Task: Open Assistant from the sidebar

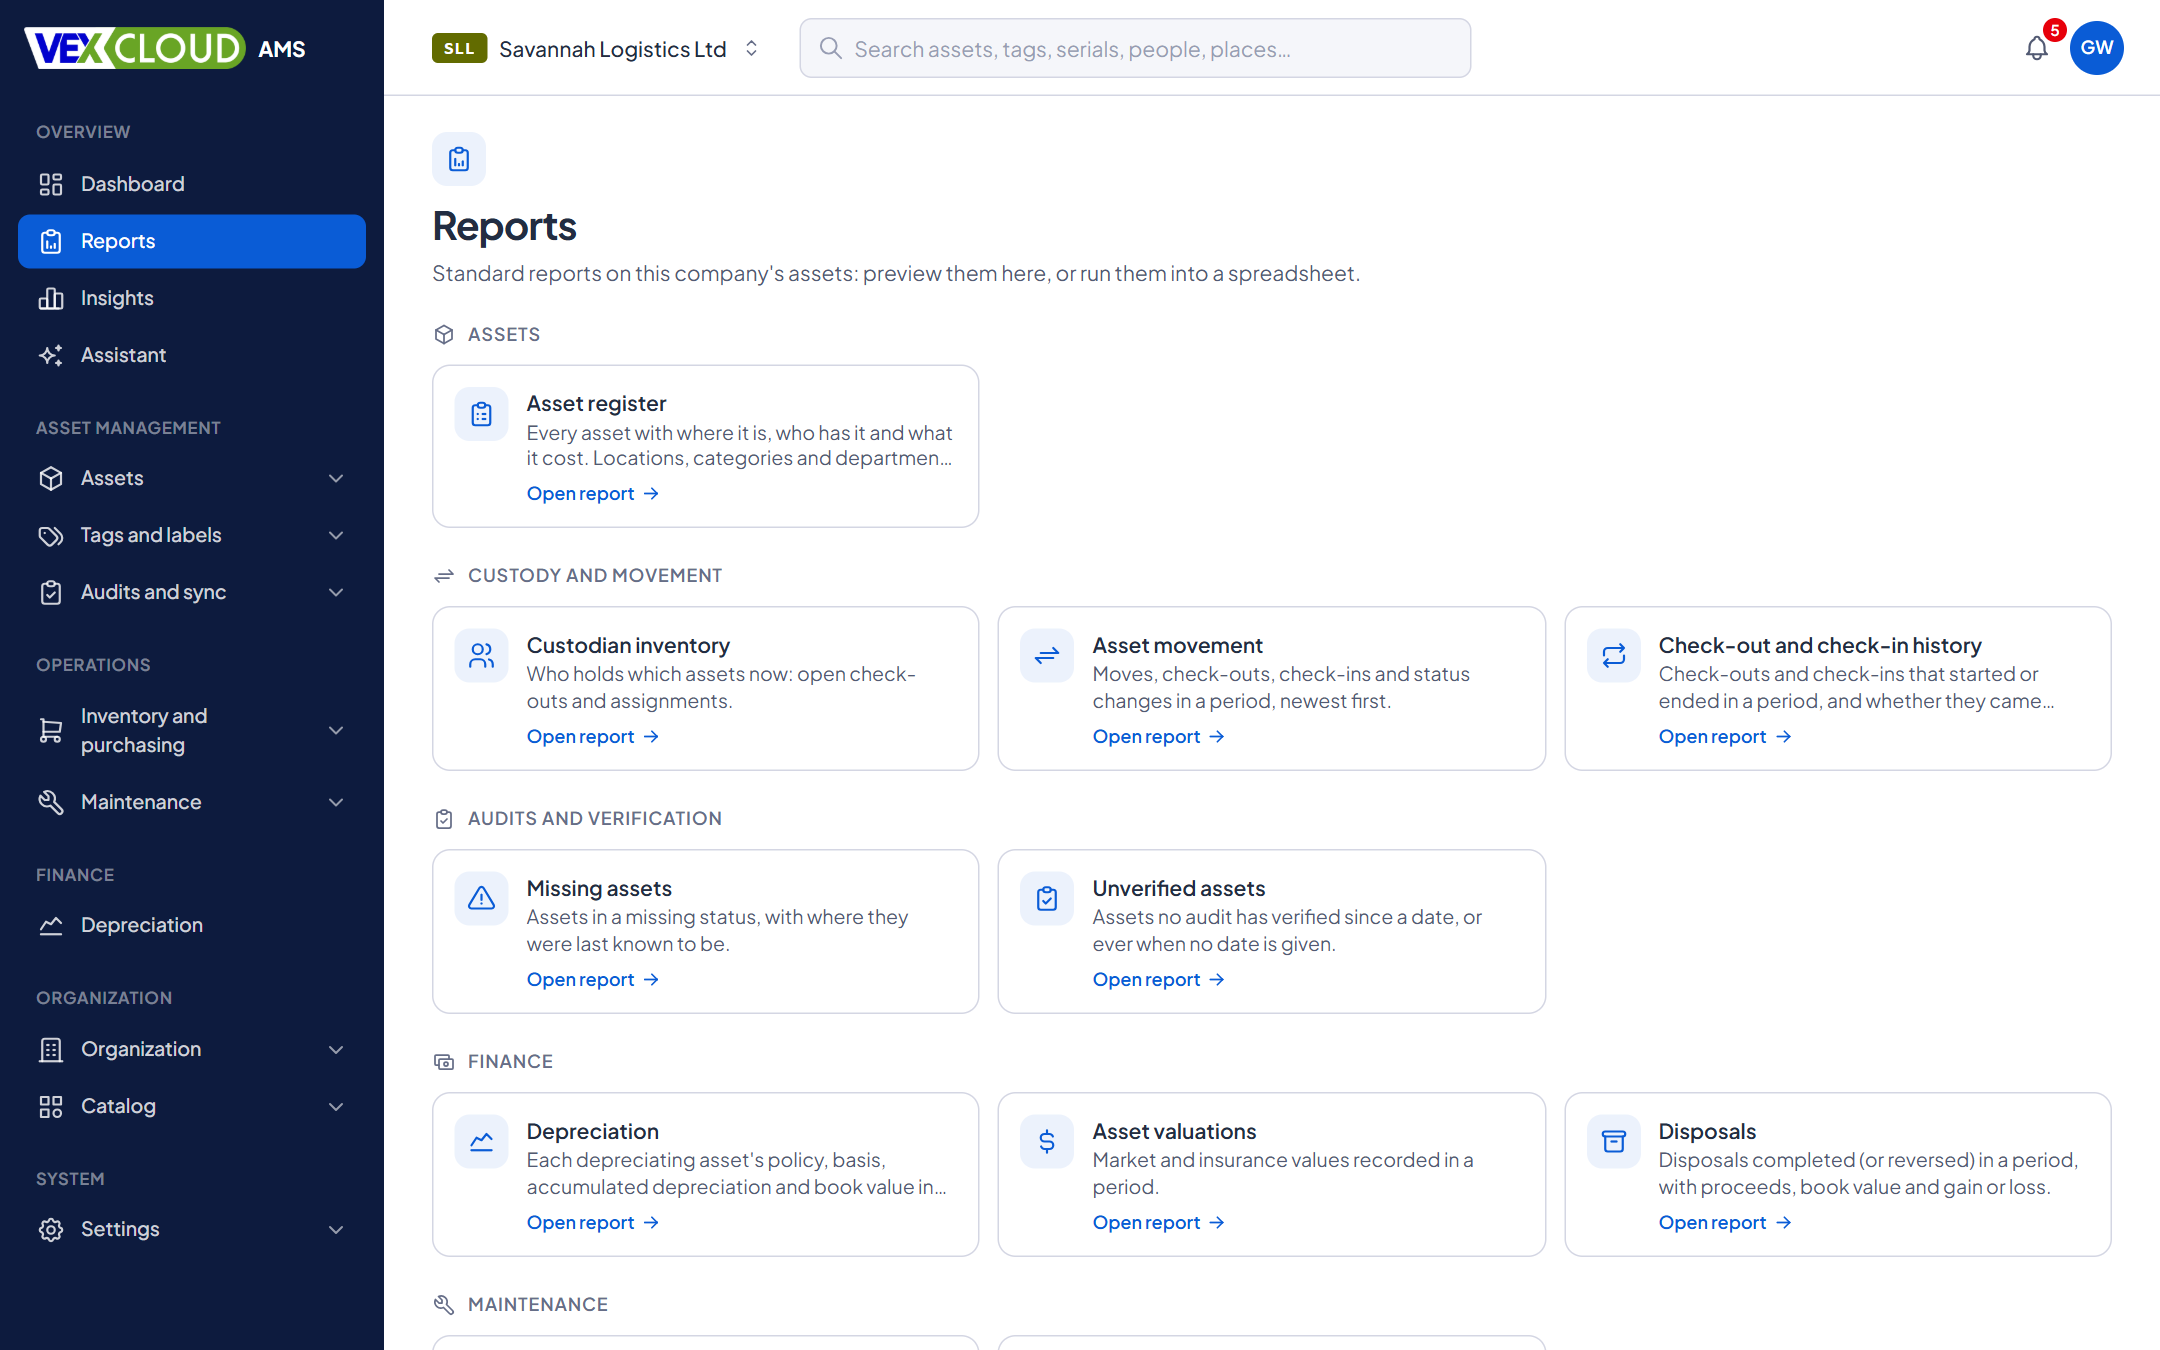Action: pyautogui.click(x=192, y=355)
